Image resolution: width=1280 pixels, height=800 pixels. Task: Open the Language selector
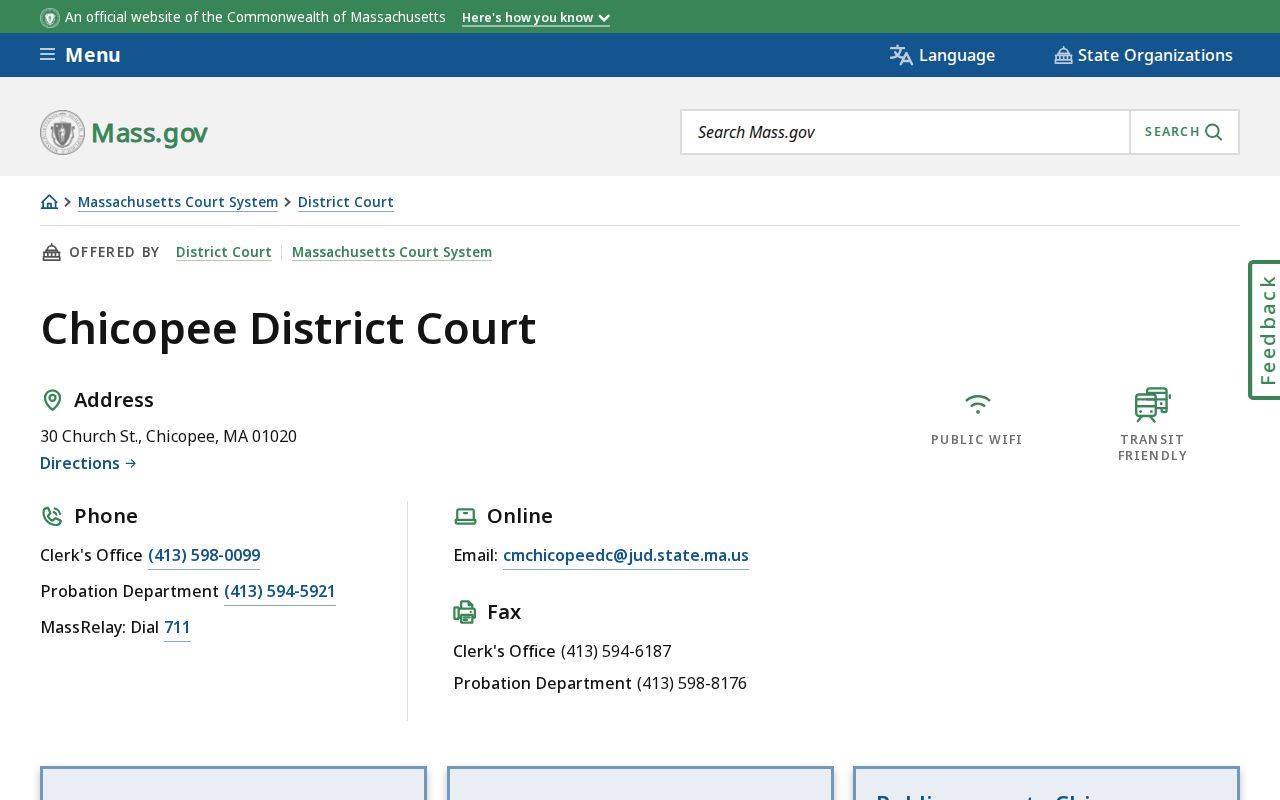point(942,55)
